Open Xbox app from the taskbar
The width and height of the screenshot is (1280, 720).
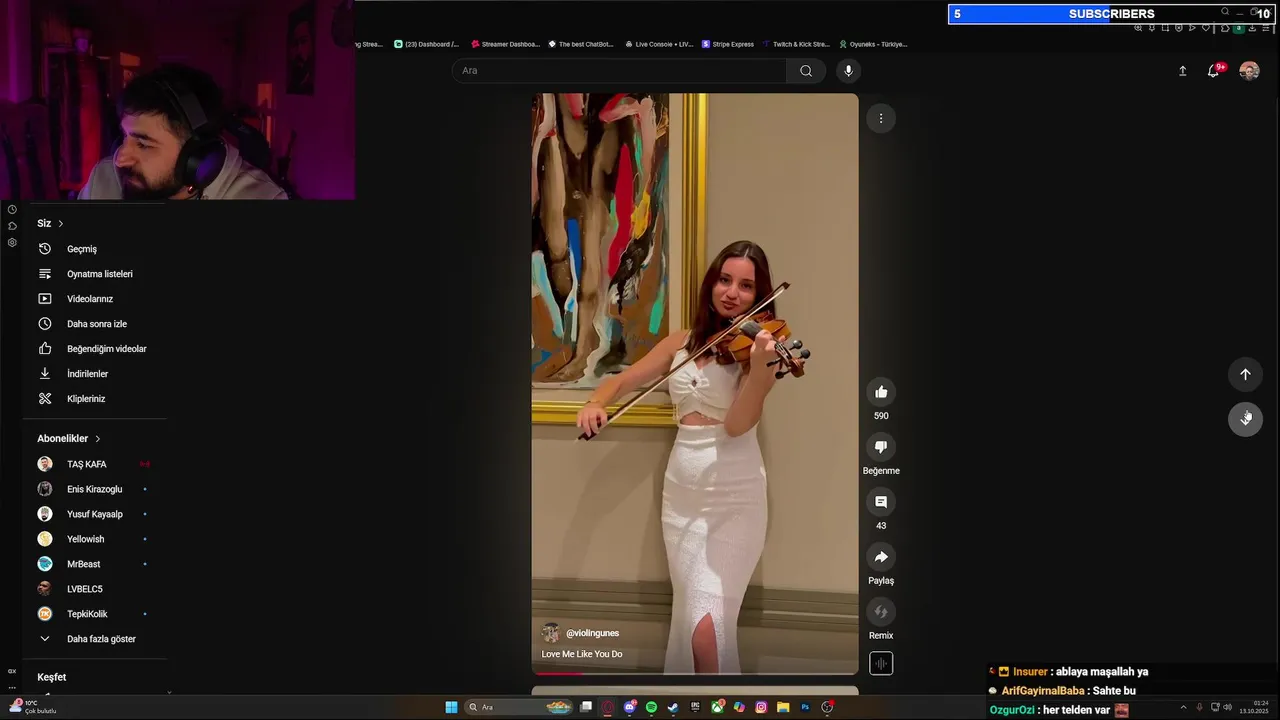pyautogui.click(x=717, y=707)
